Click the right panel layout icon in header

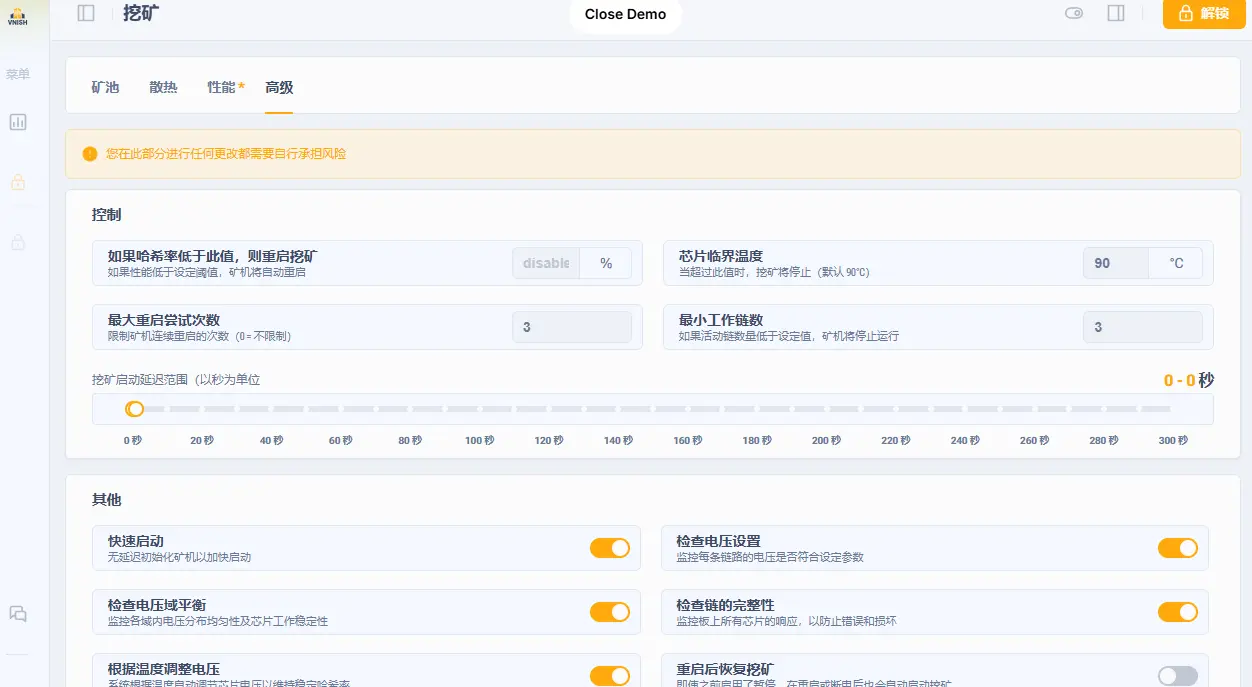click(1116, 13)
